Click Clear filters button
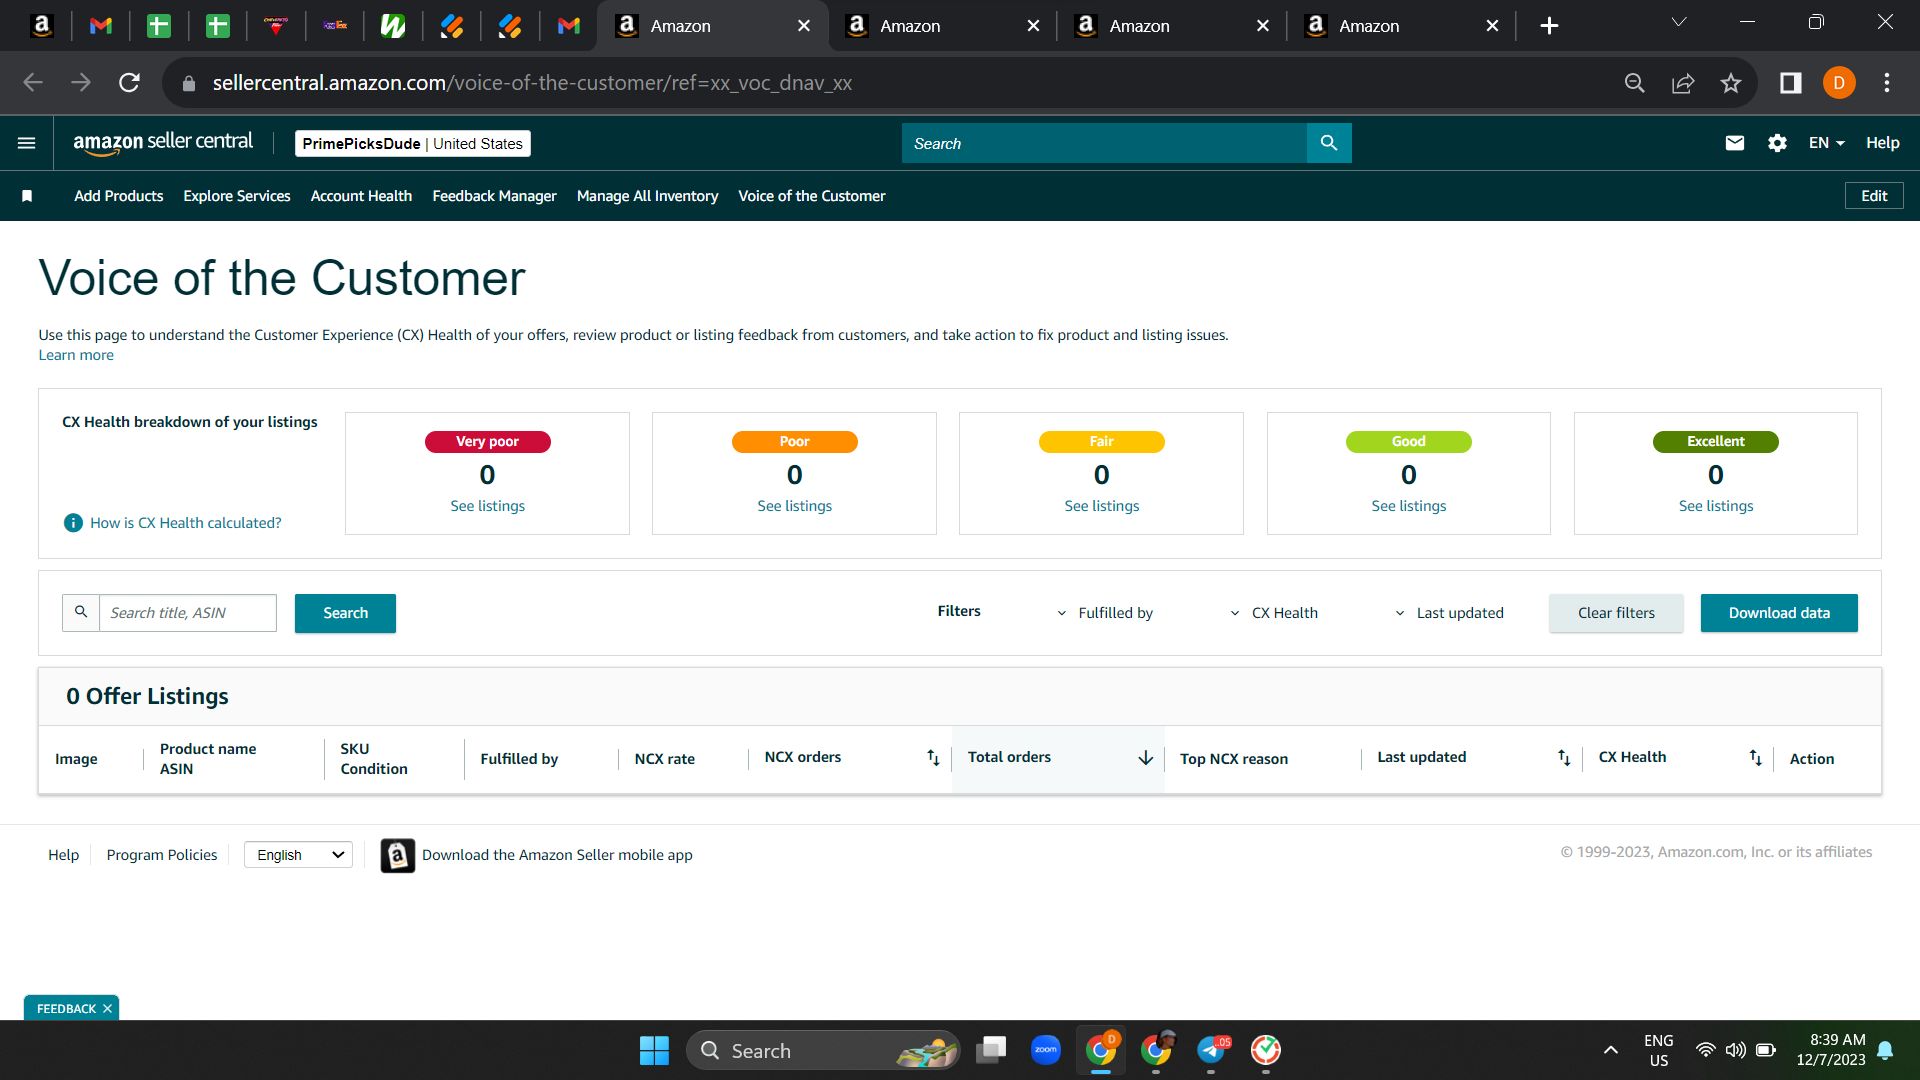This screenshot has height=1080, width=1920. [1616, 613]
